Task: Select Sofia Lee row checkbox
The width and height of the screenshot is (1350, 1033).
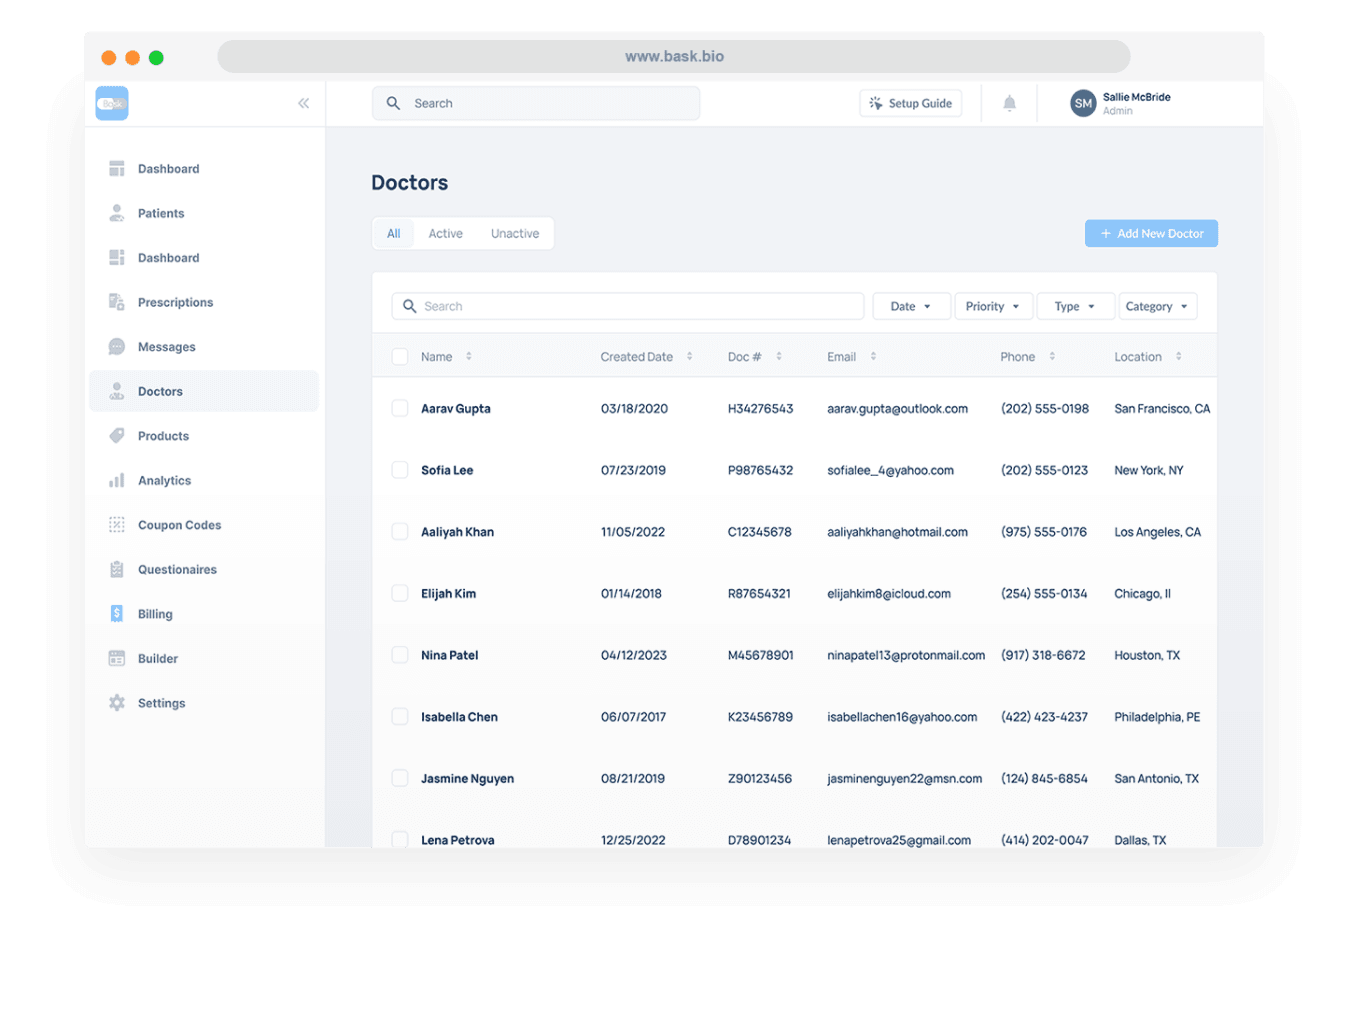Action: (400, 470)
